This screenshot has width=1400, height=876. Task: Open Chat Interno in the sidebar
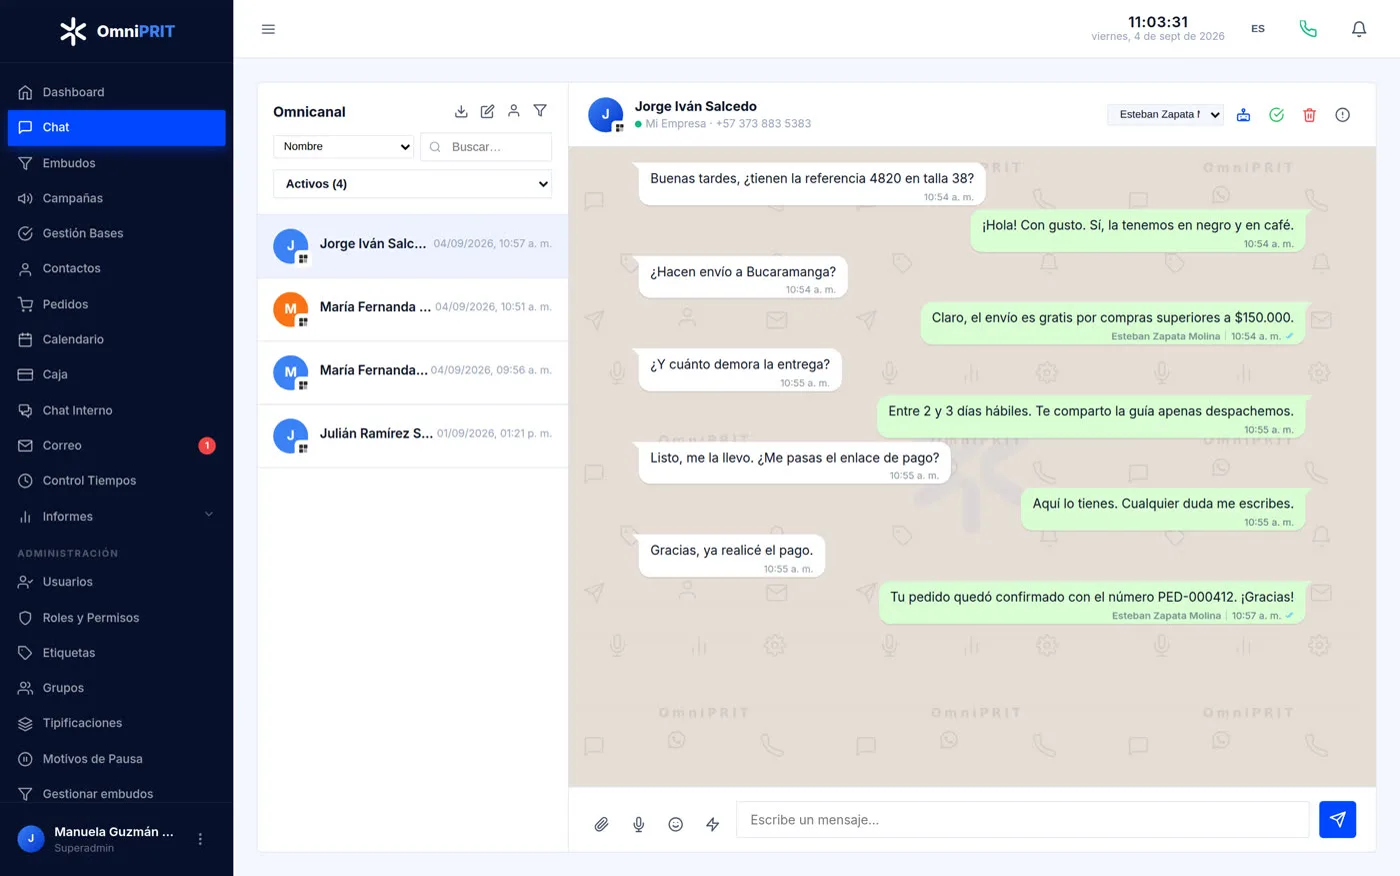(x=116, y=410)
